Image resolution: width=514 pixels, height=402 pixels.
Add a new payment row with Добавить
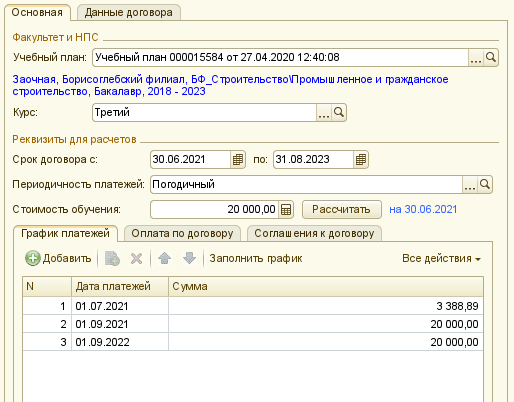[x=58, y=258]
